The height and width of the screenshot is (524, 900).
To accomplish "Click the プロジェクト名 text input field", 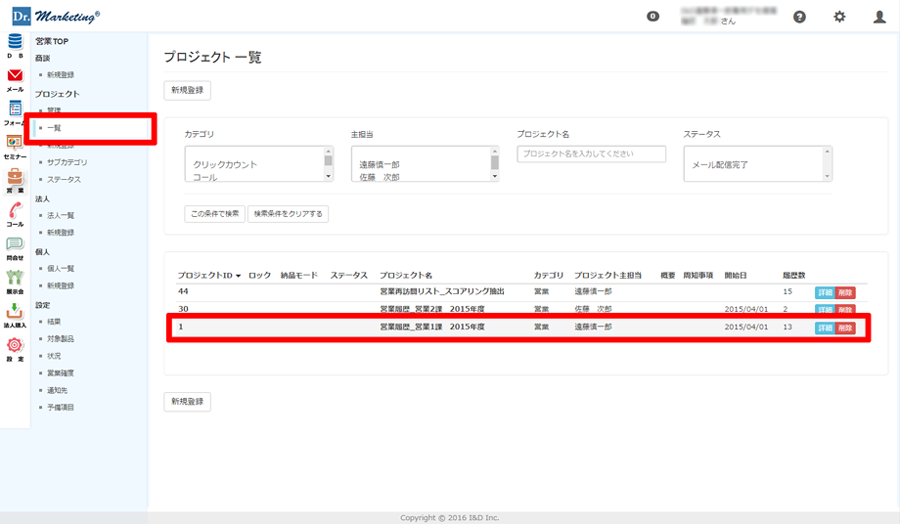I will tap(591, 154).
